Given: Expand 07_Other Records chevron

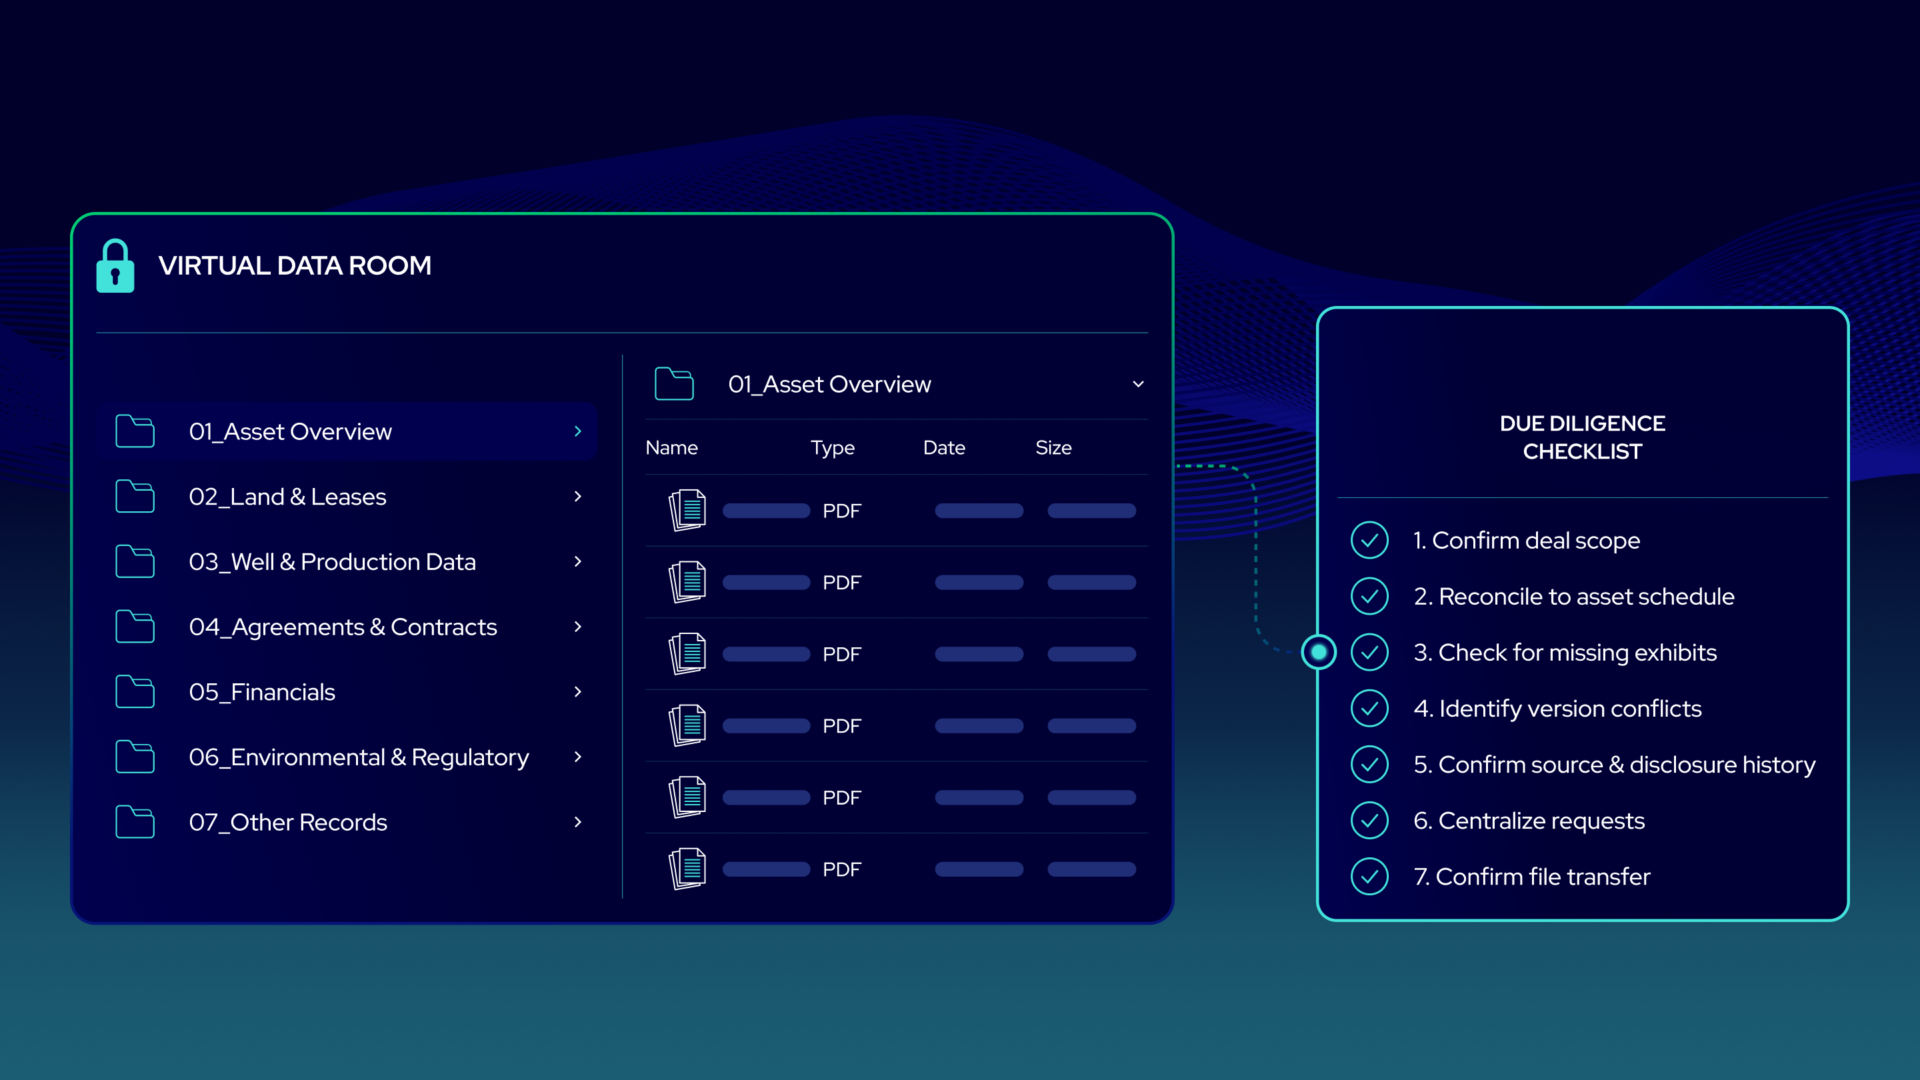Looking at the screenshot, I should [578, 822].
